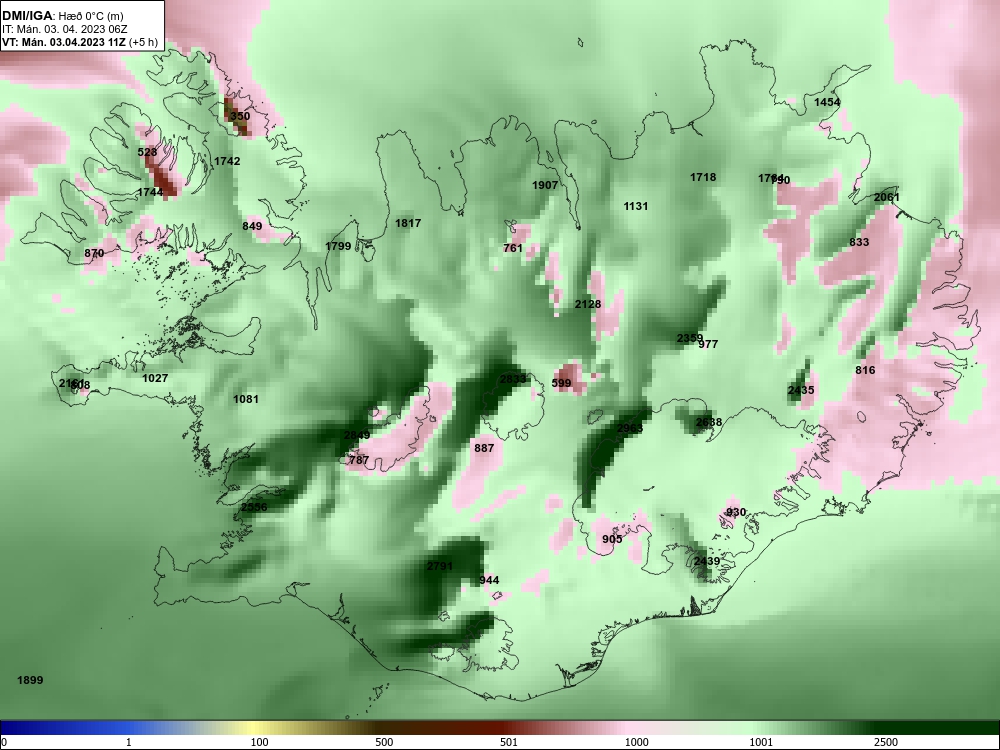Select the valid time line 'VT: Mán. 03.04.2023 11Z'
Image resolution: width=1000 pixels, height=750 pixels.
pos(64,42)
